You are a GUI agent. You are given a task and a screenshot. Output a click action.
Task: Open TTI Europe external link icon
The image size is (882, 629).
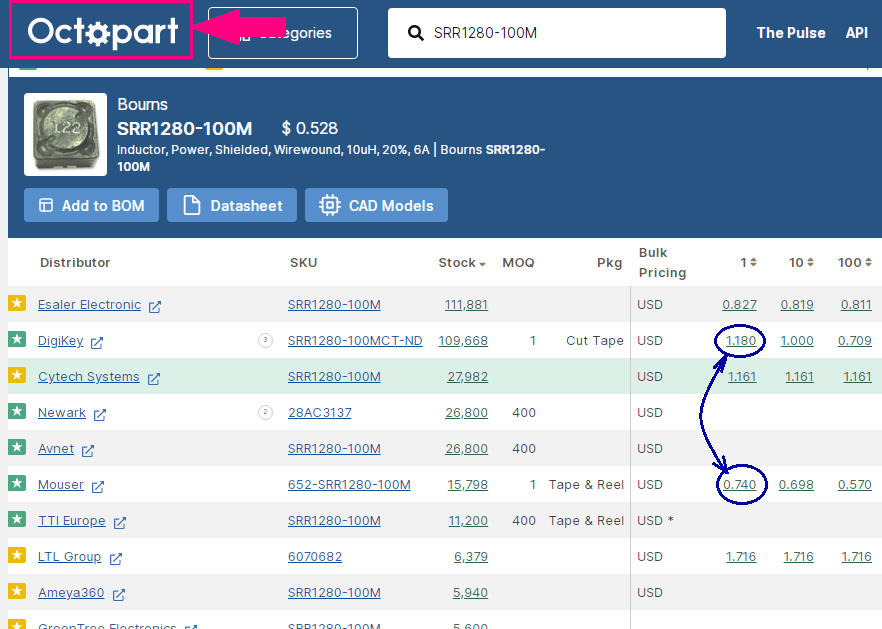click(x=119, y=523)
